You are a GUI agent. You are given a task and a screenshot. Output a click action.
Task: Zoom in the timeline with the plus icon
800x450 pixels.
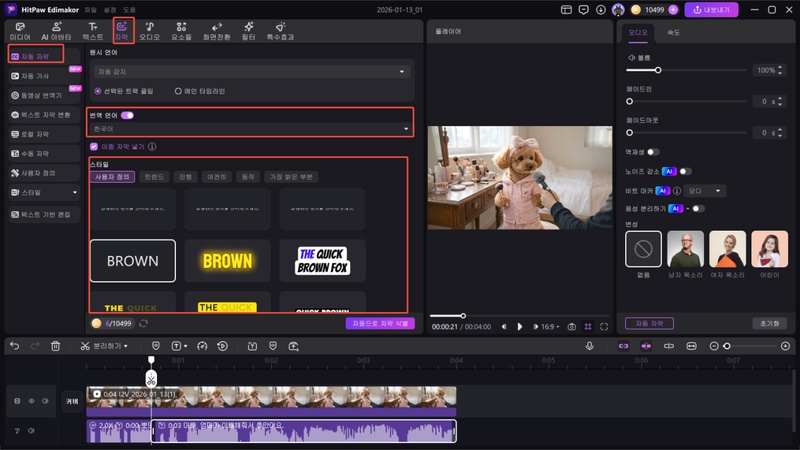[x=785, y=346]
